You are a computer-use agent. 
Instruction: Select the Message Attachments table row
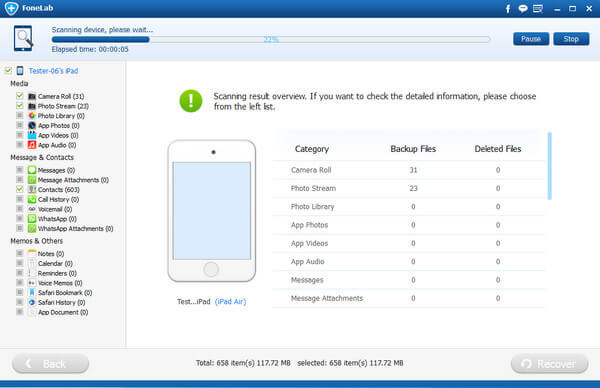click(x=408, y=298)
